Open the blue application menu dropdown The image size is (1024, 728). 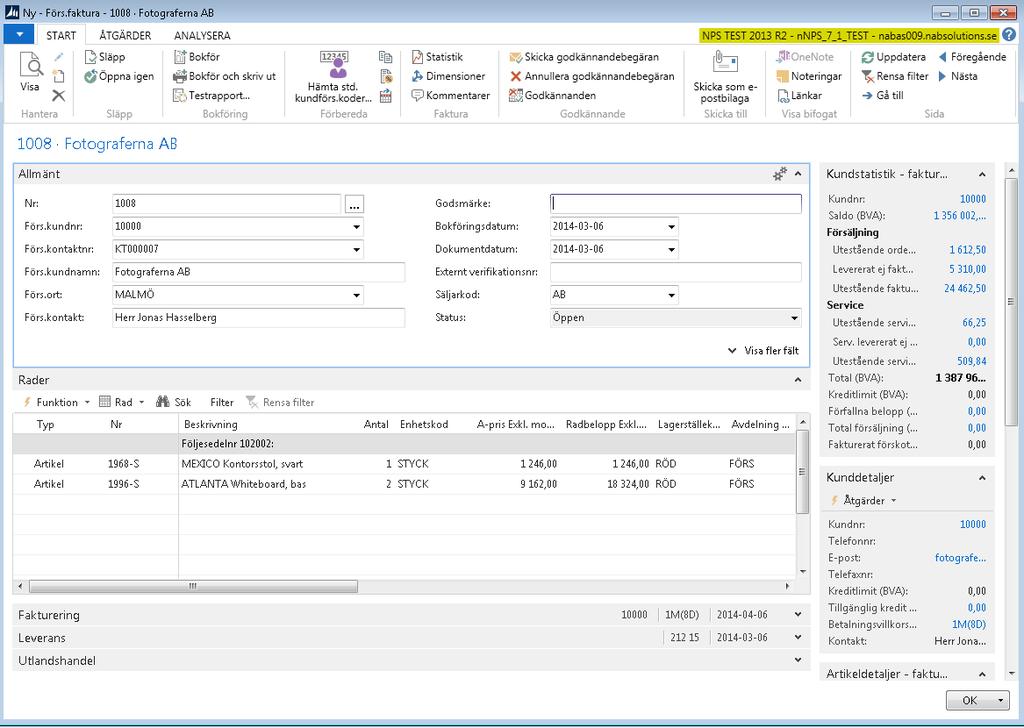pos(19,35)
